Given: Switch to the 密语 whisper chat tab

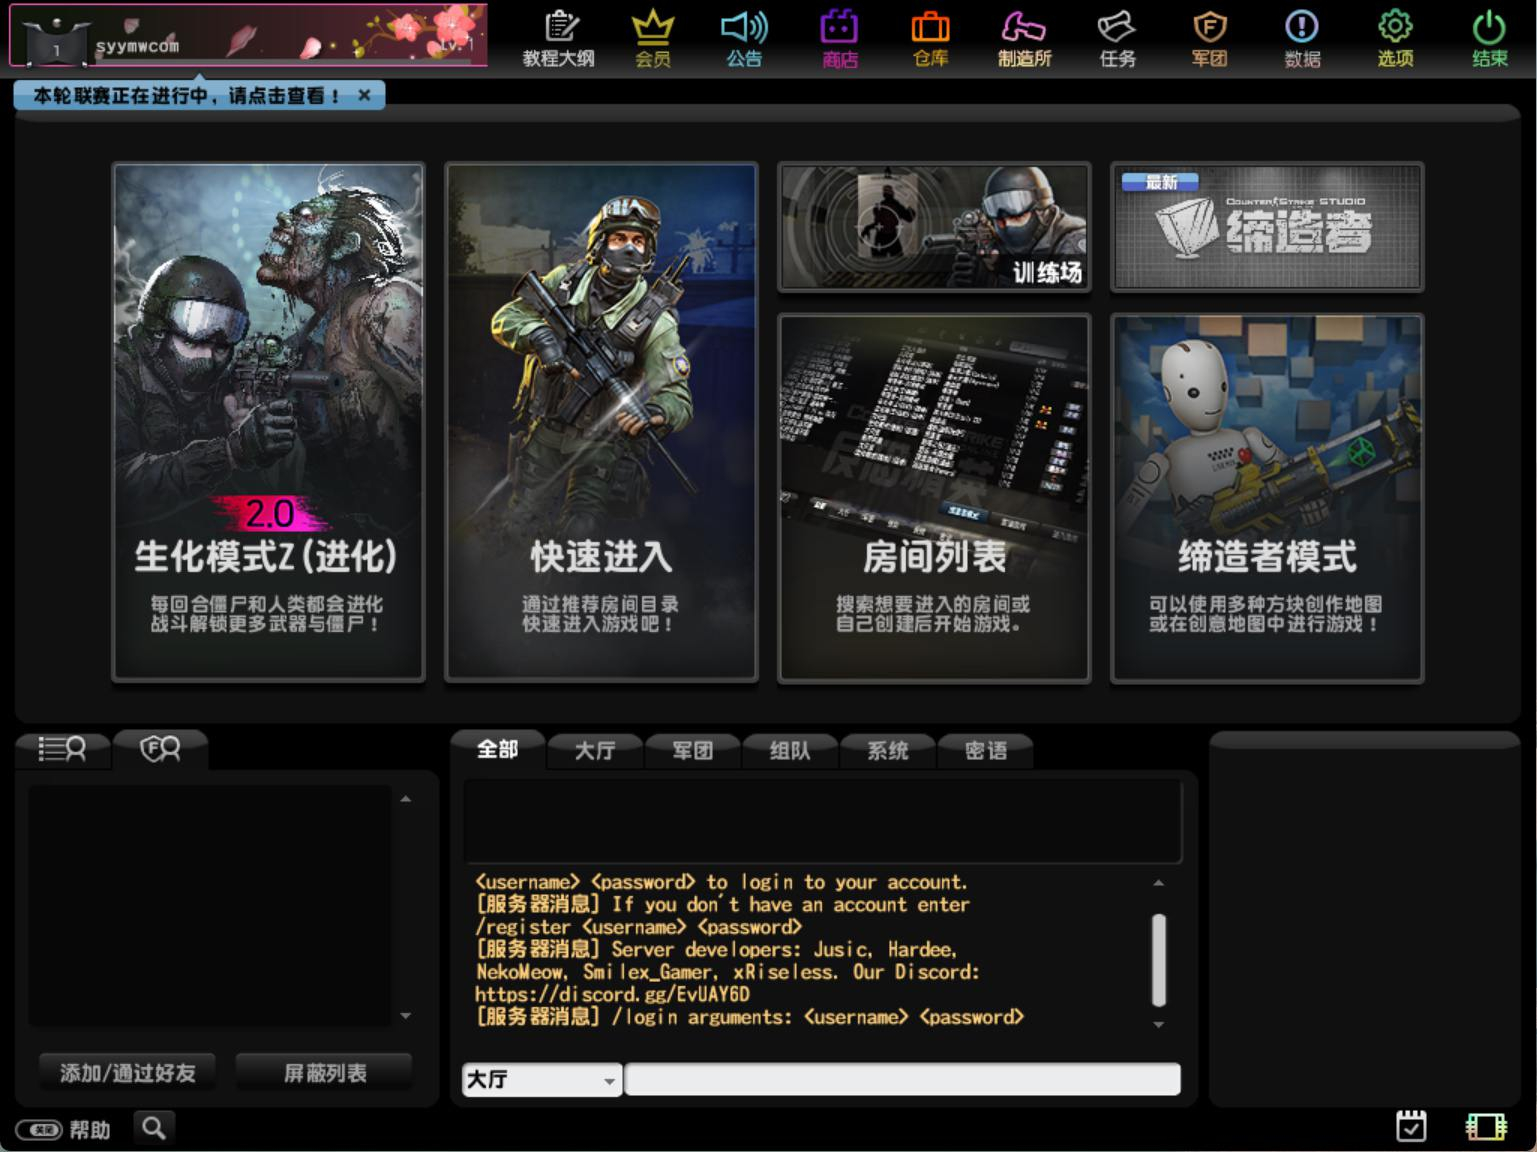Looking at the screenshot, I should click(x=985, y=750).
